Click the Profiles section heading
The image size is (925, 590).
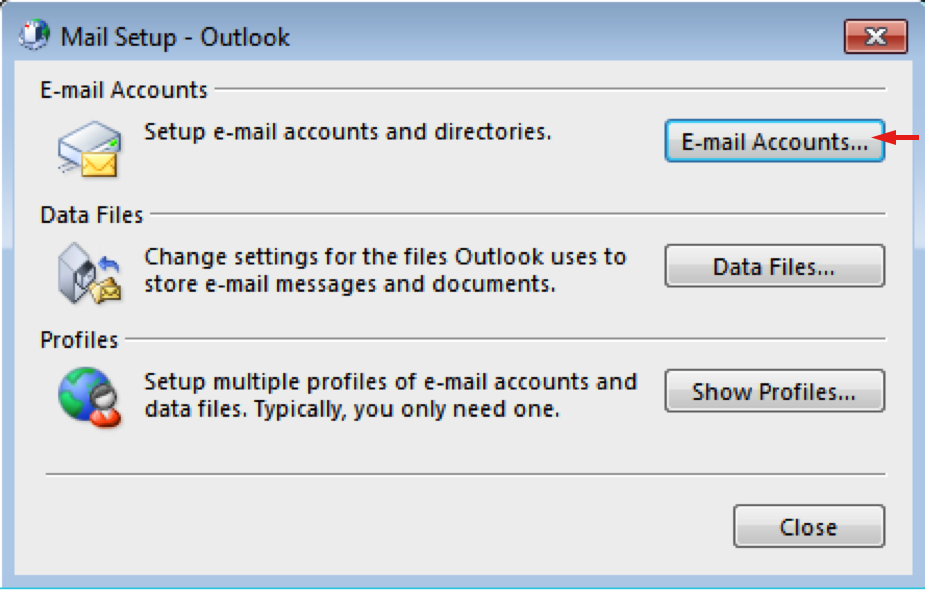(x=79, y=340)
